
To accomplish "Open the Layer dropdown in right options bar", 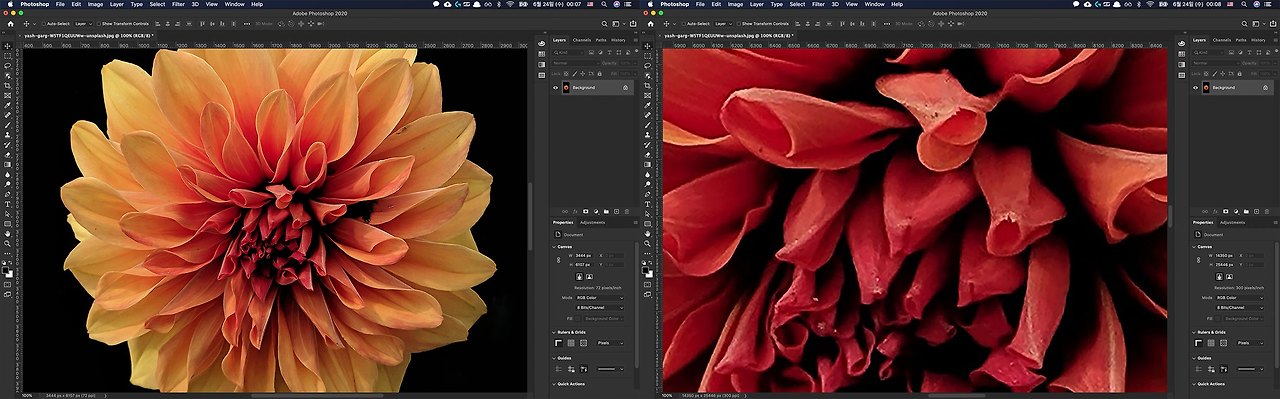I will (x=724, y=24).
